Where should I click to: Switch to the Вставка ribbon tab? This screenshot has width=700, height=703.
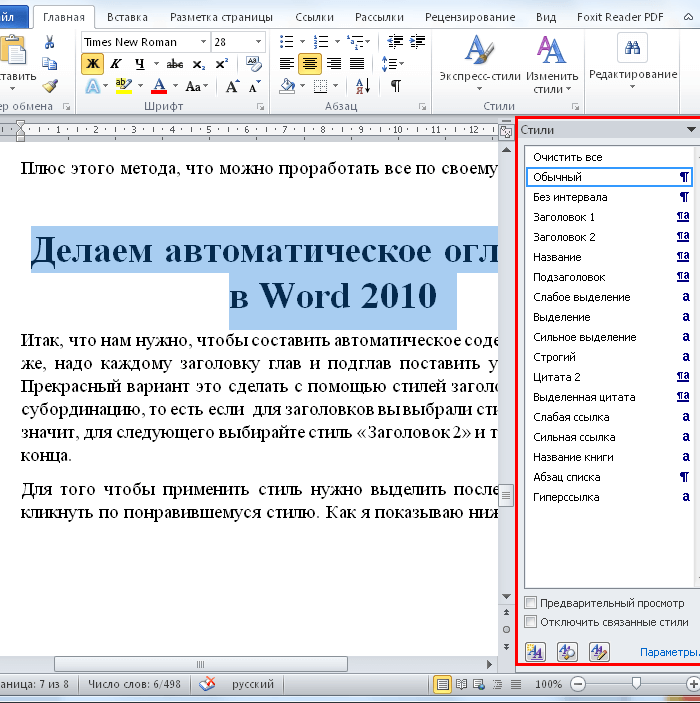pos(127,17)
